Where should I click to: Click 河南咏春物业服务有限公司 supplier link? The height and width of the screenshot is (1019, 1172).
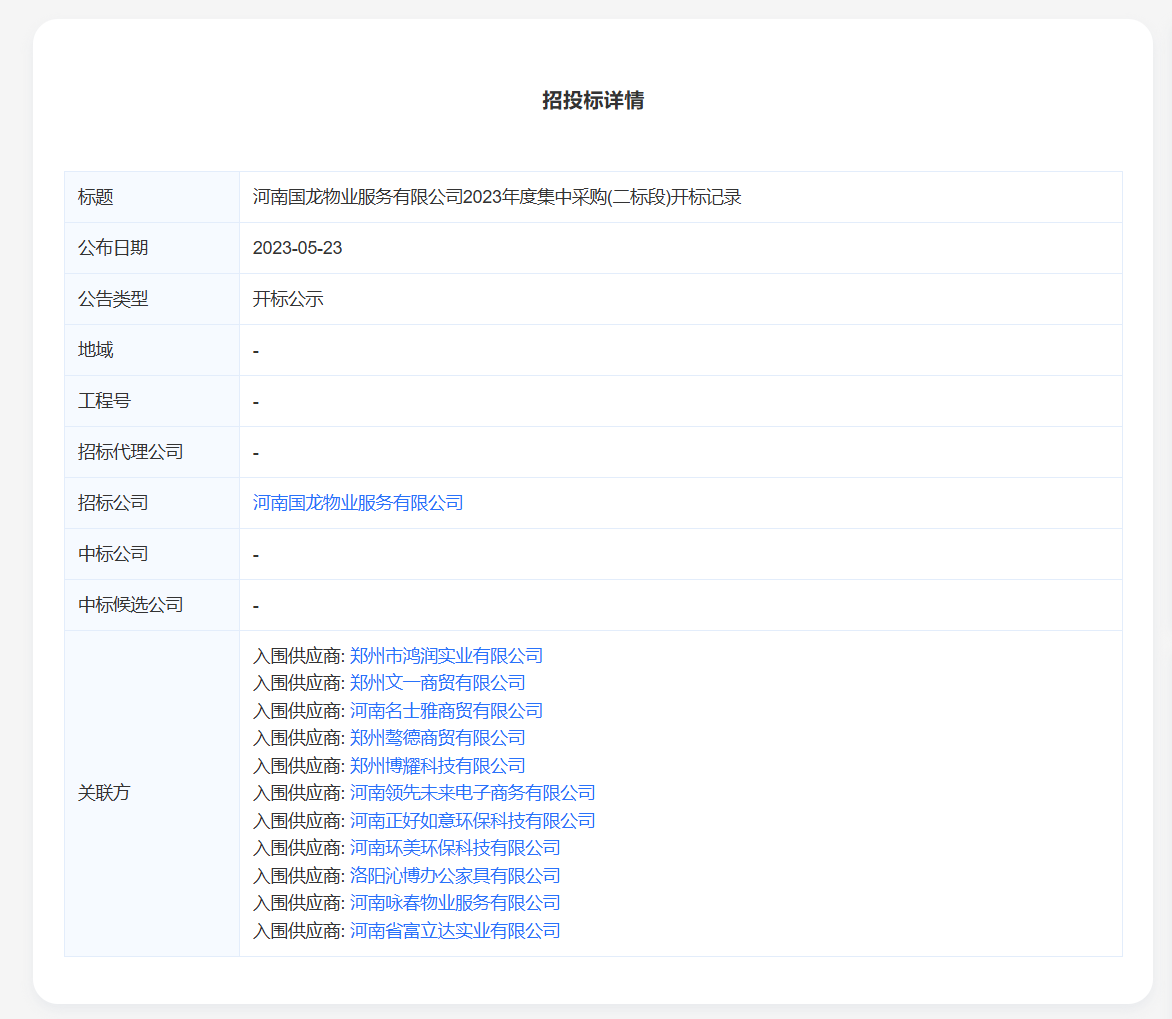[455, 903]
